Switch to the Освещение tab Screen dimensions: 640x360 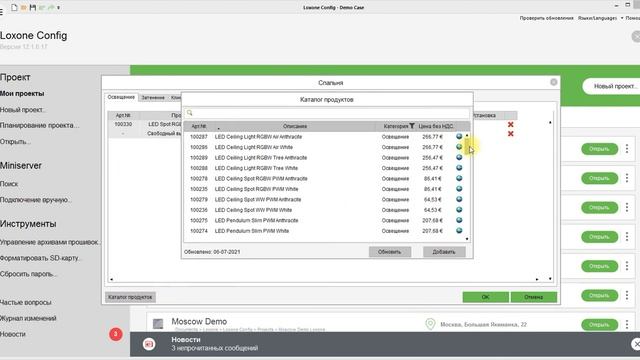(121, 98)
